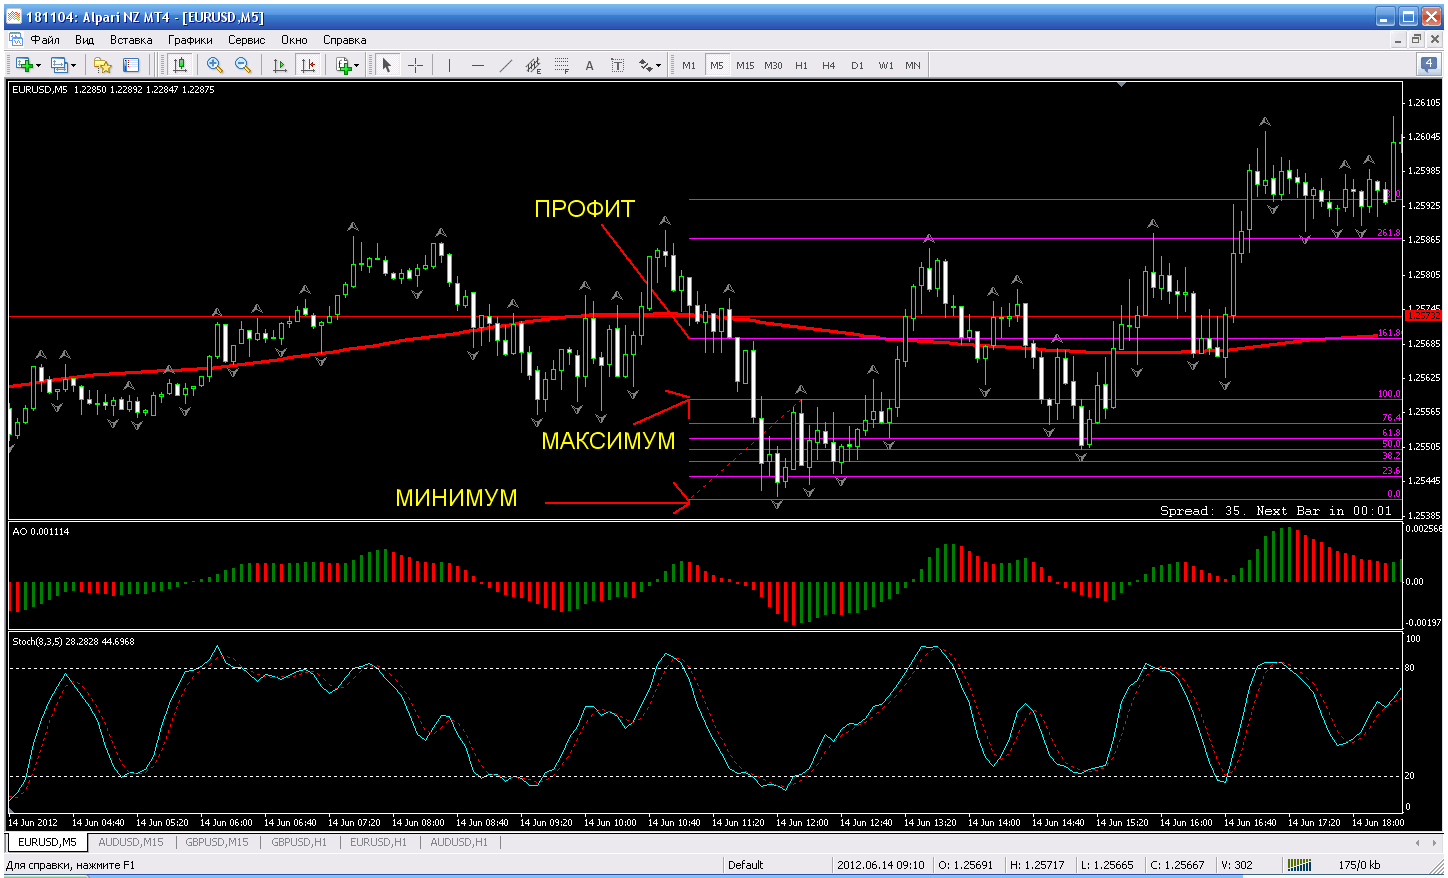Click the Indicators list plus icon
This screenshot has width=1448, height=878.
(x=344, y=65)
